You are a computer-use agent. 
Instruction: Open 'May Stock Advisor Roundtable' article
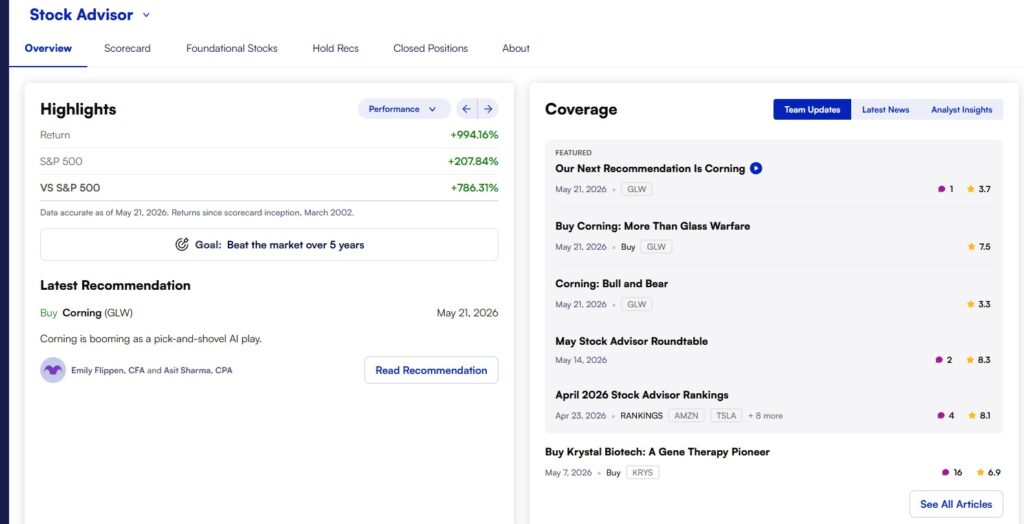point(632,341)
